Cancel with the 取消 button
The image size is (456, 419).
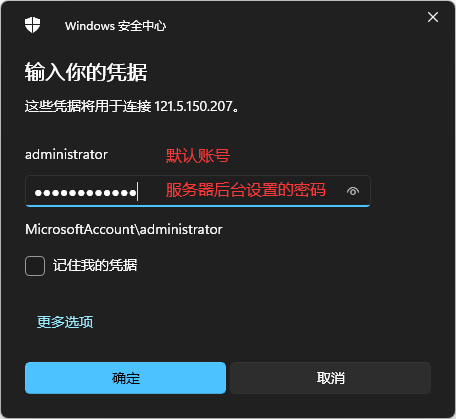click(x=330, y=378)
